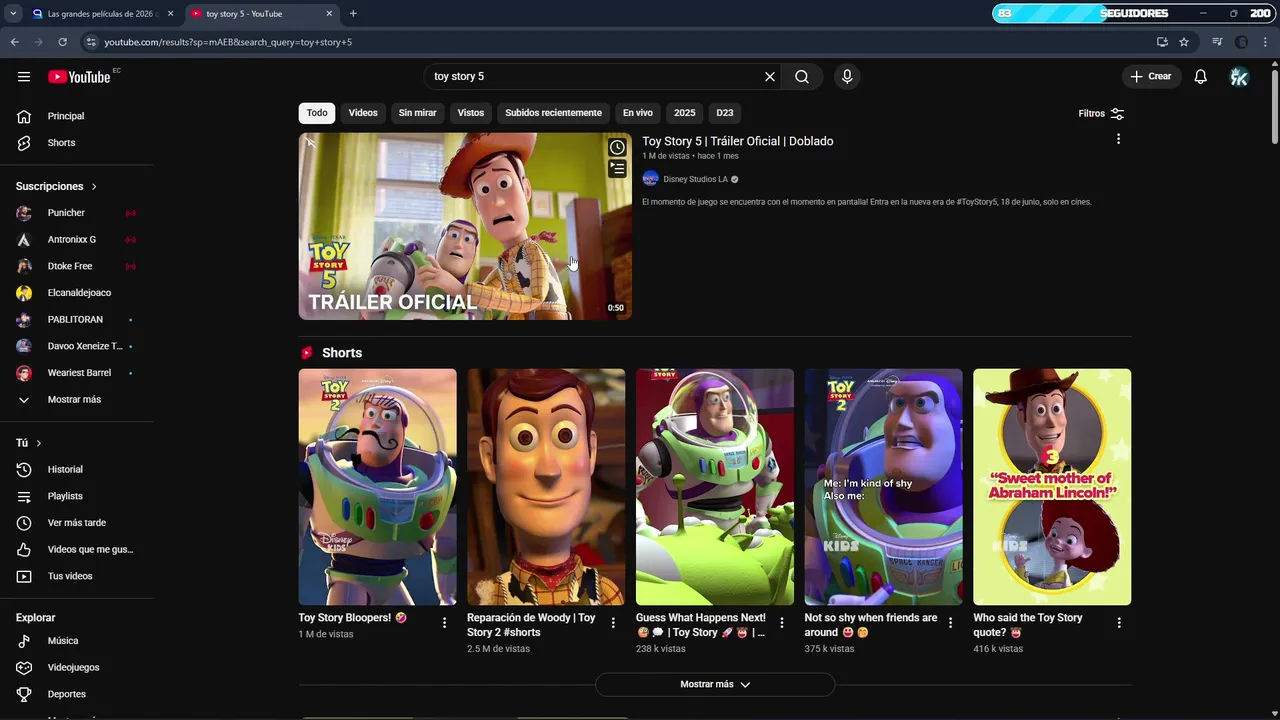The height and width of the screenshot is (720, 1280).
Task: Open three-dot menu of Toy Story 5 trailer
Action: click(1118, 139)
